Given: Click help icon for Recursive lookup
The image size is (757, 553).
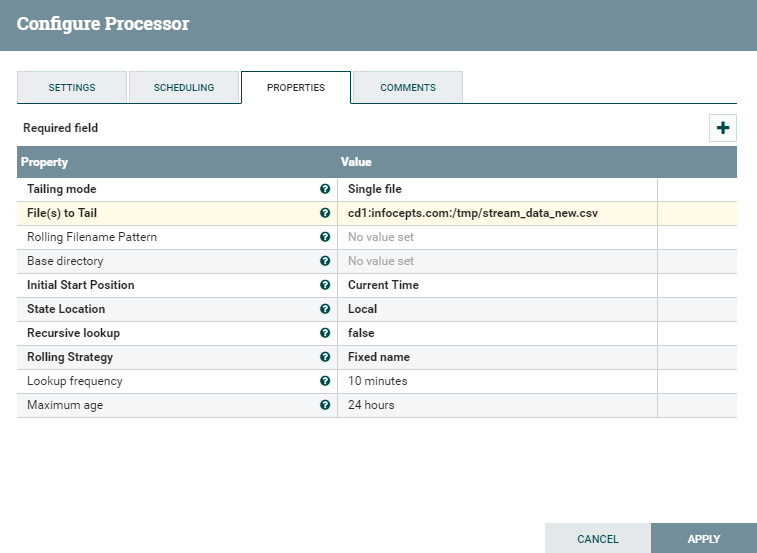Looking at the screenshot, I should [x=325, y=333].
